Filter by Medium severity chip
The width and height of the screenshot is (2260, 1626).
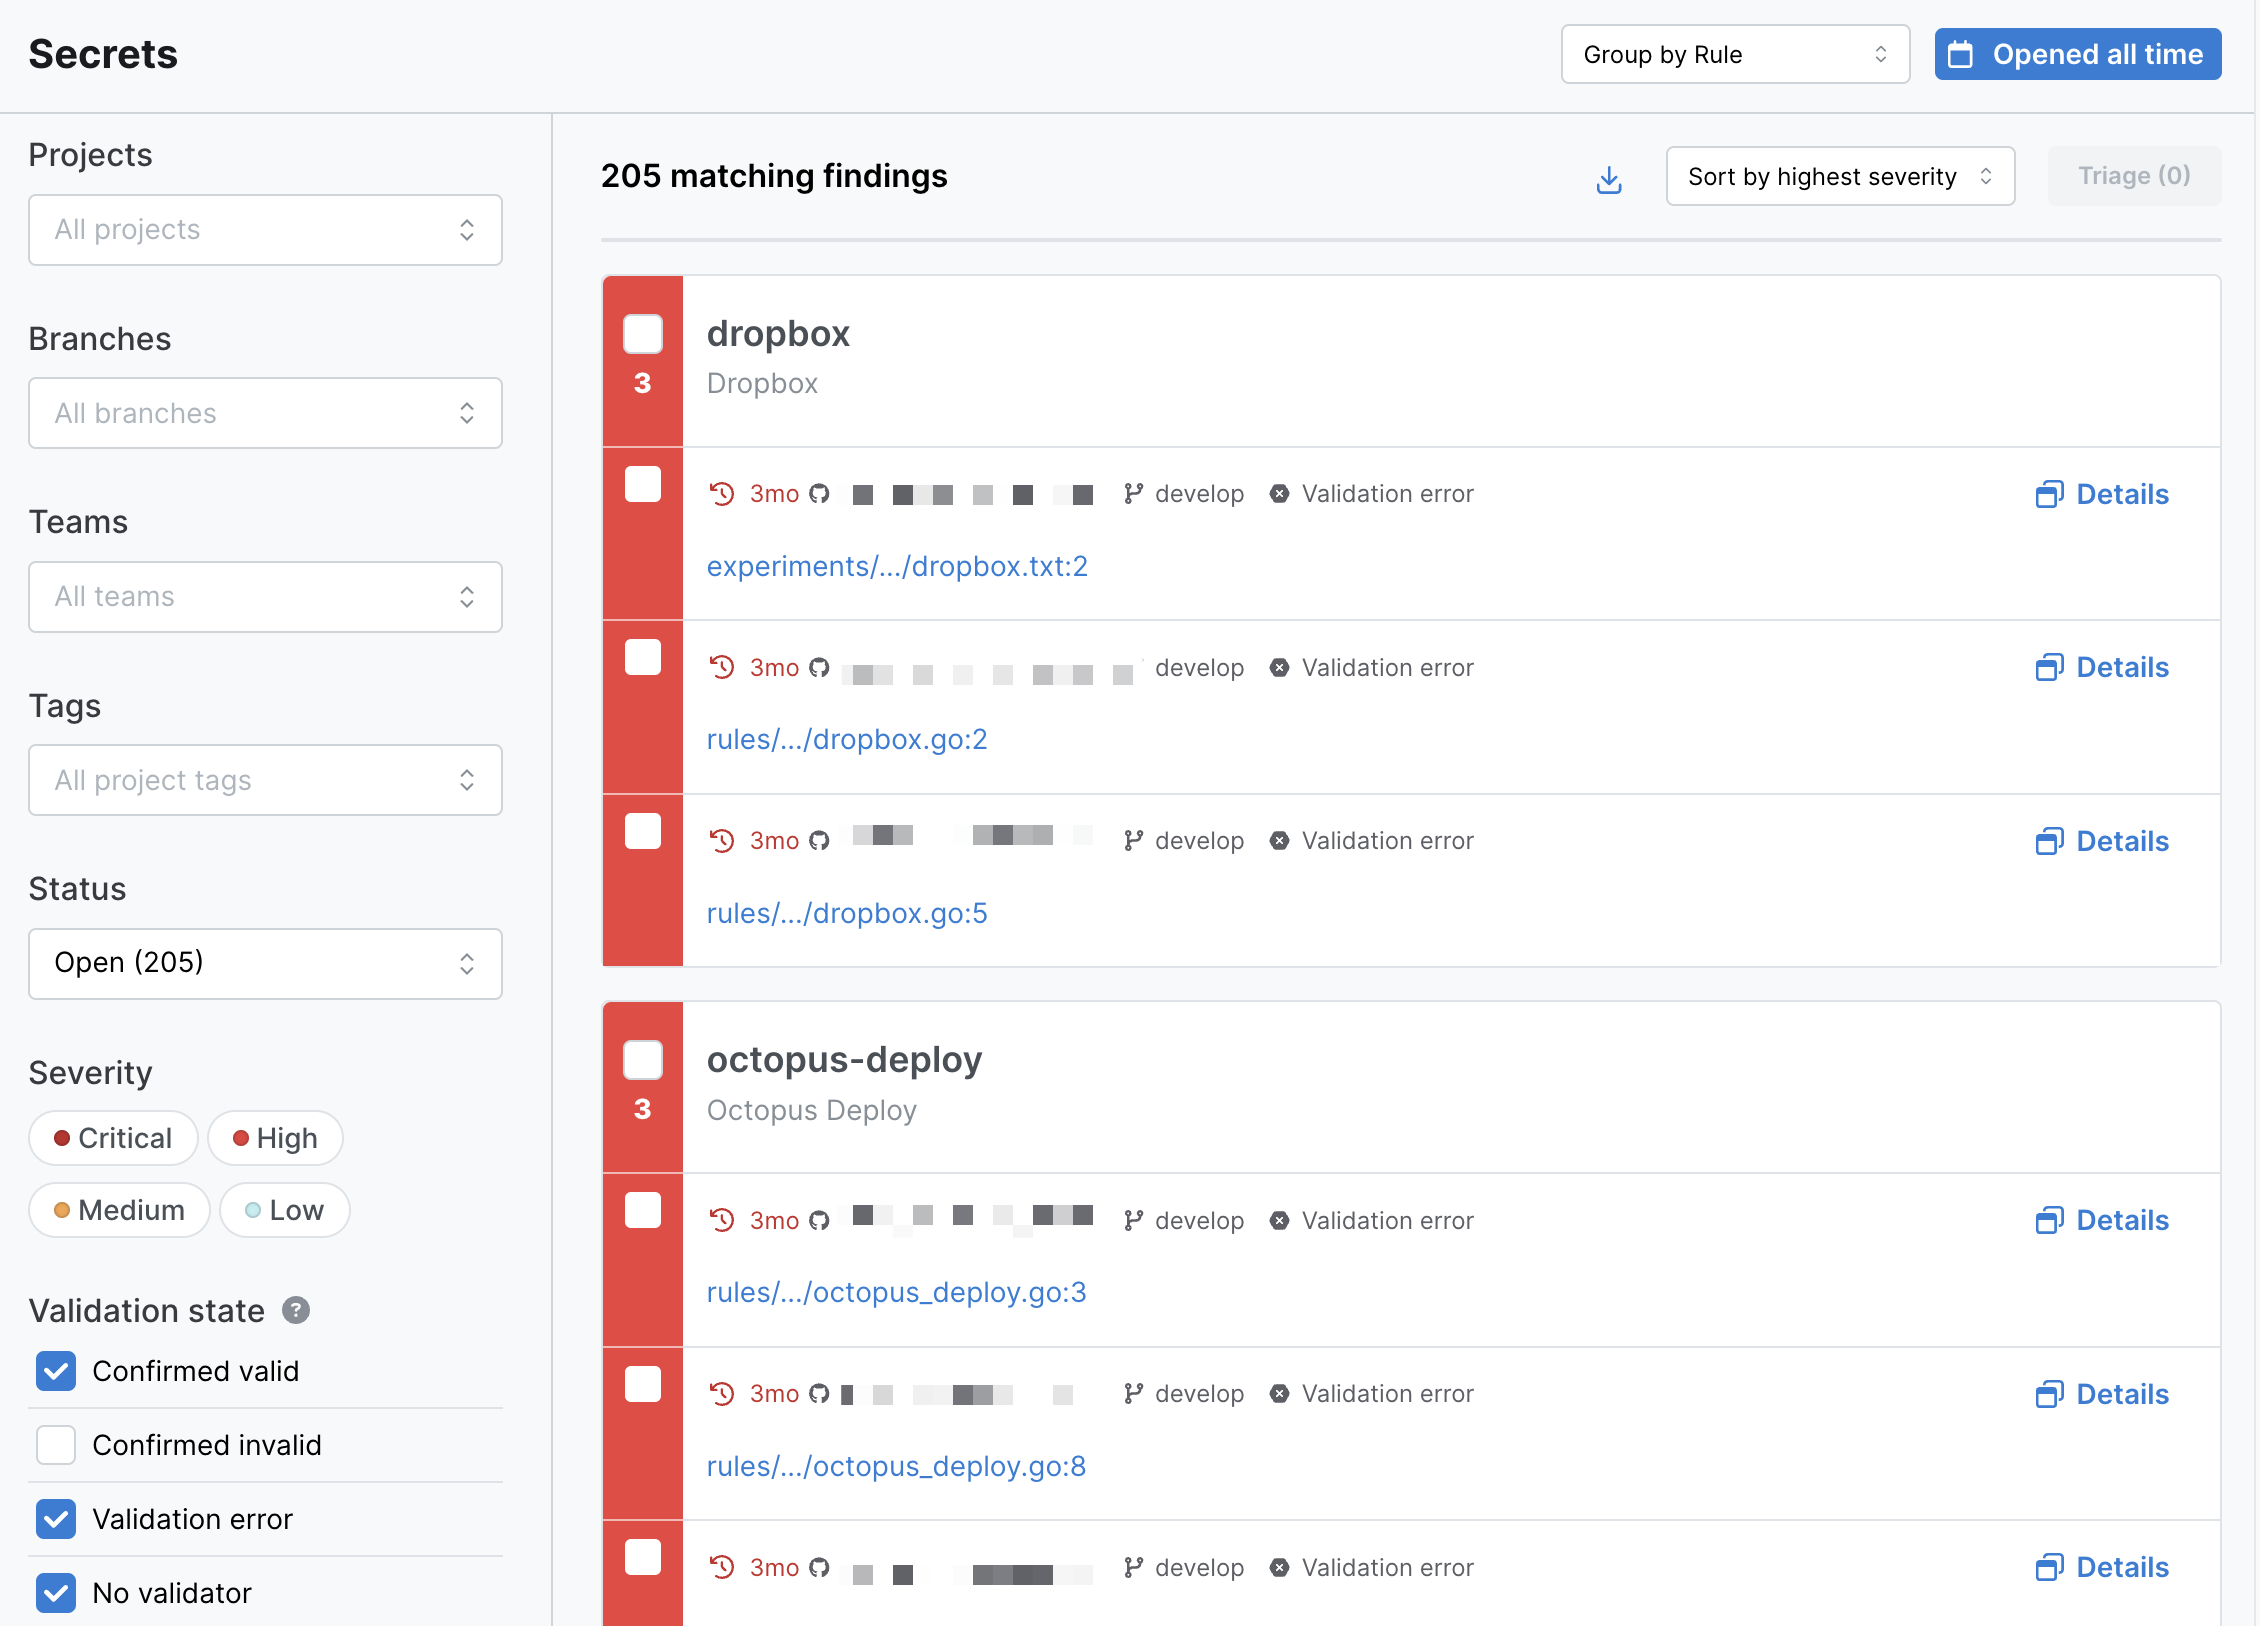point(119,1210)
